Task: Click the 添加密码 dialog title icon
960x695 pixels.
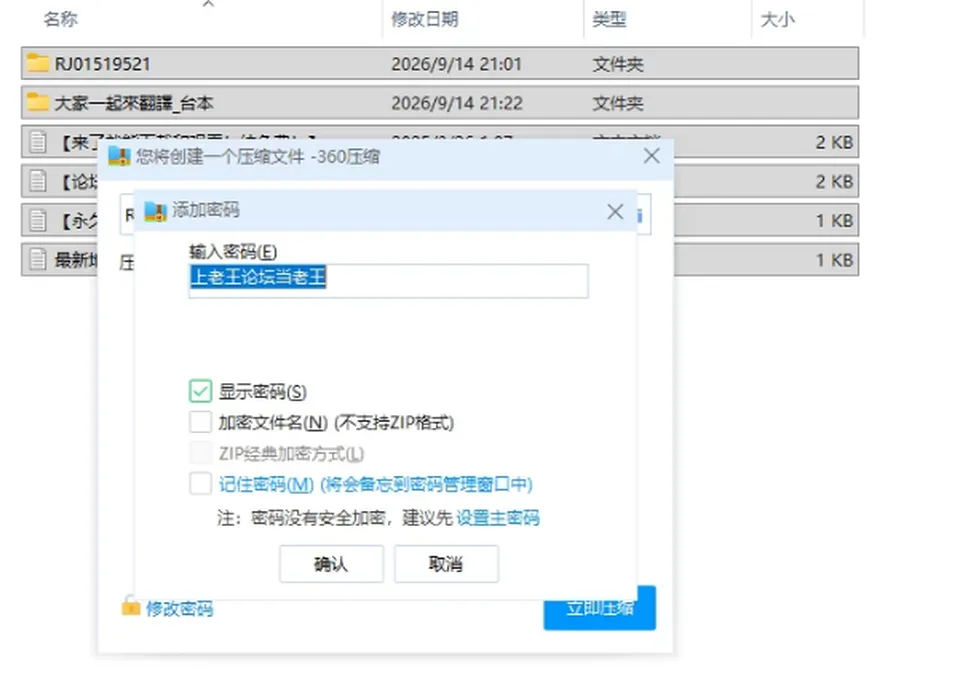Action: pyautogui.click(x=156, y=211)
